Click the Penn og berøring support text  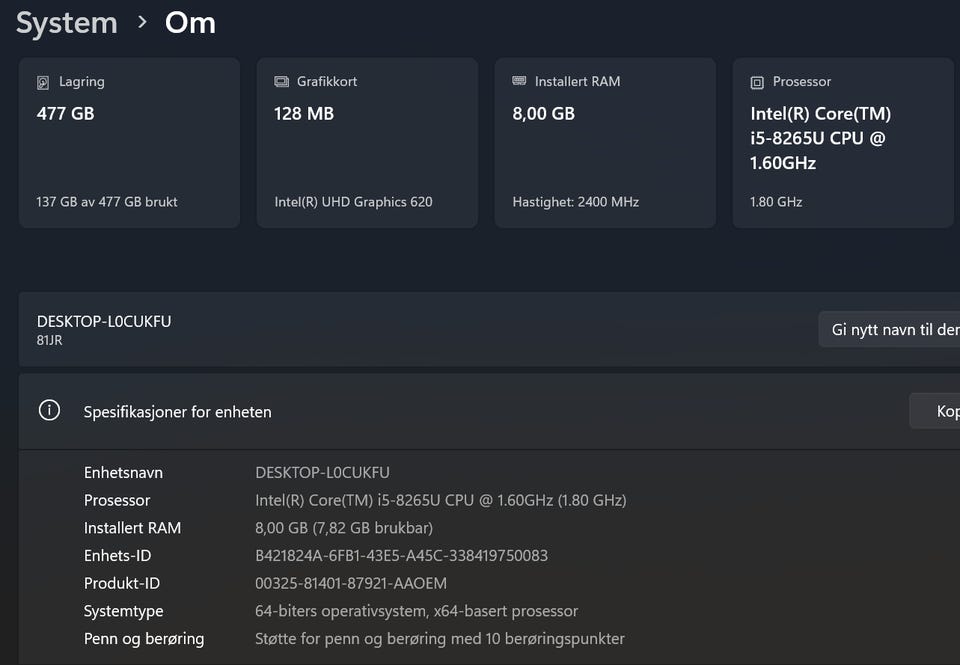point(440,638)
